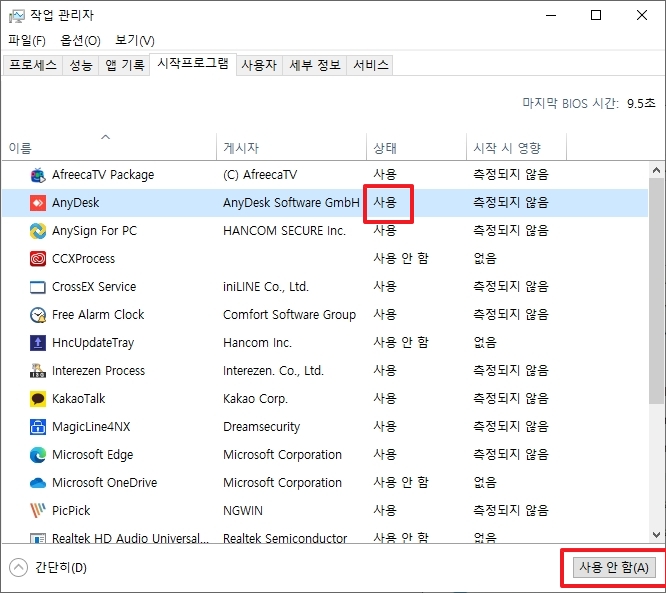Image resolution: width=666 pixels, height=593 pixels.
Task: Select the Realtek HD Audio Universal entry
Action: tap(130, 538)
